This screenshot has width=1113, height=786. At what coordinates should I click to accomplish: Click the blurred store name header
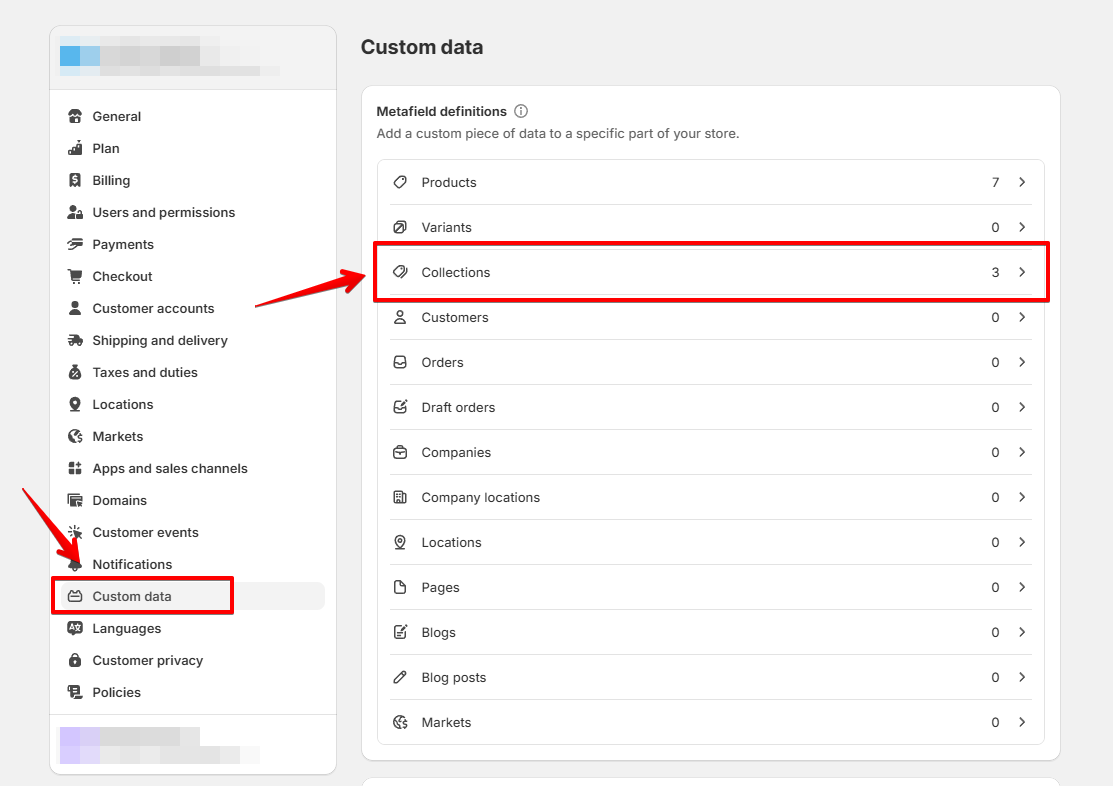[170, 56]
